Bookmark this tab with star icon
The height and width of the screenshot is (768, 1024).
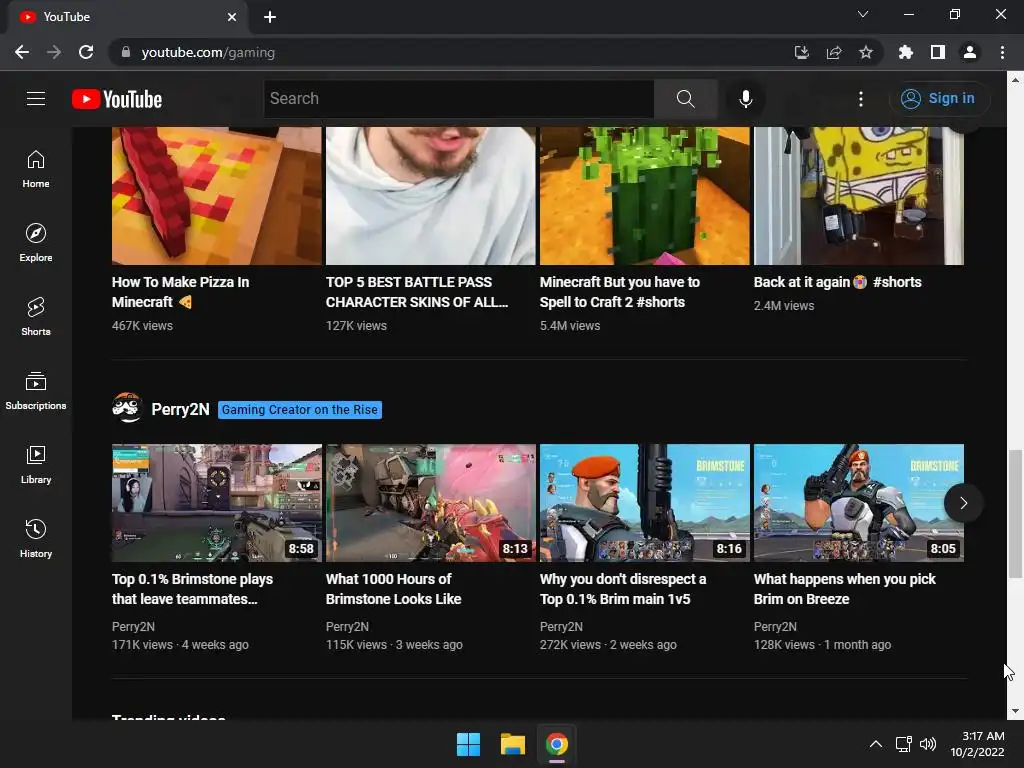pyautogui.click(x=866, y=52)
